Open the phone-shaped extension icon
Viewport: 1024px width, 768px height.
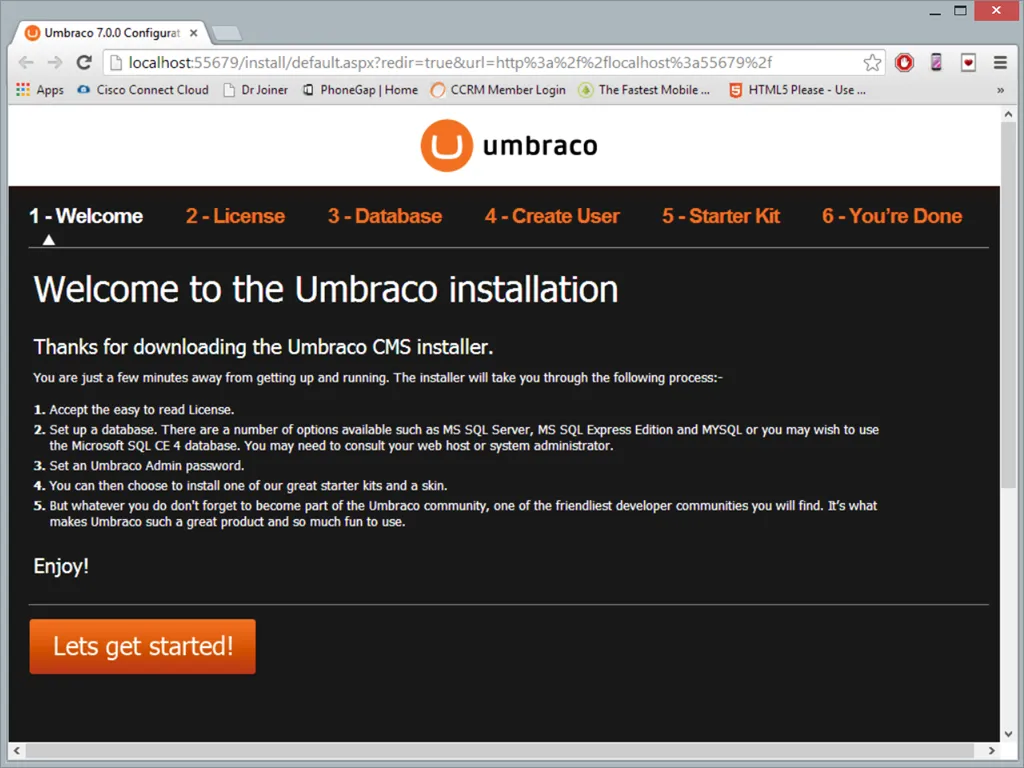click(x=936, y=62)
